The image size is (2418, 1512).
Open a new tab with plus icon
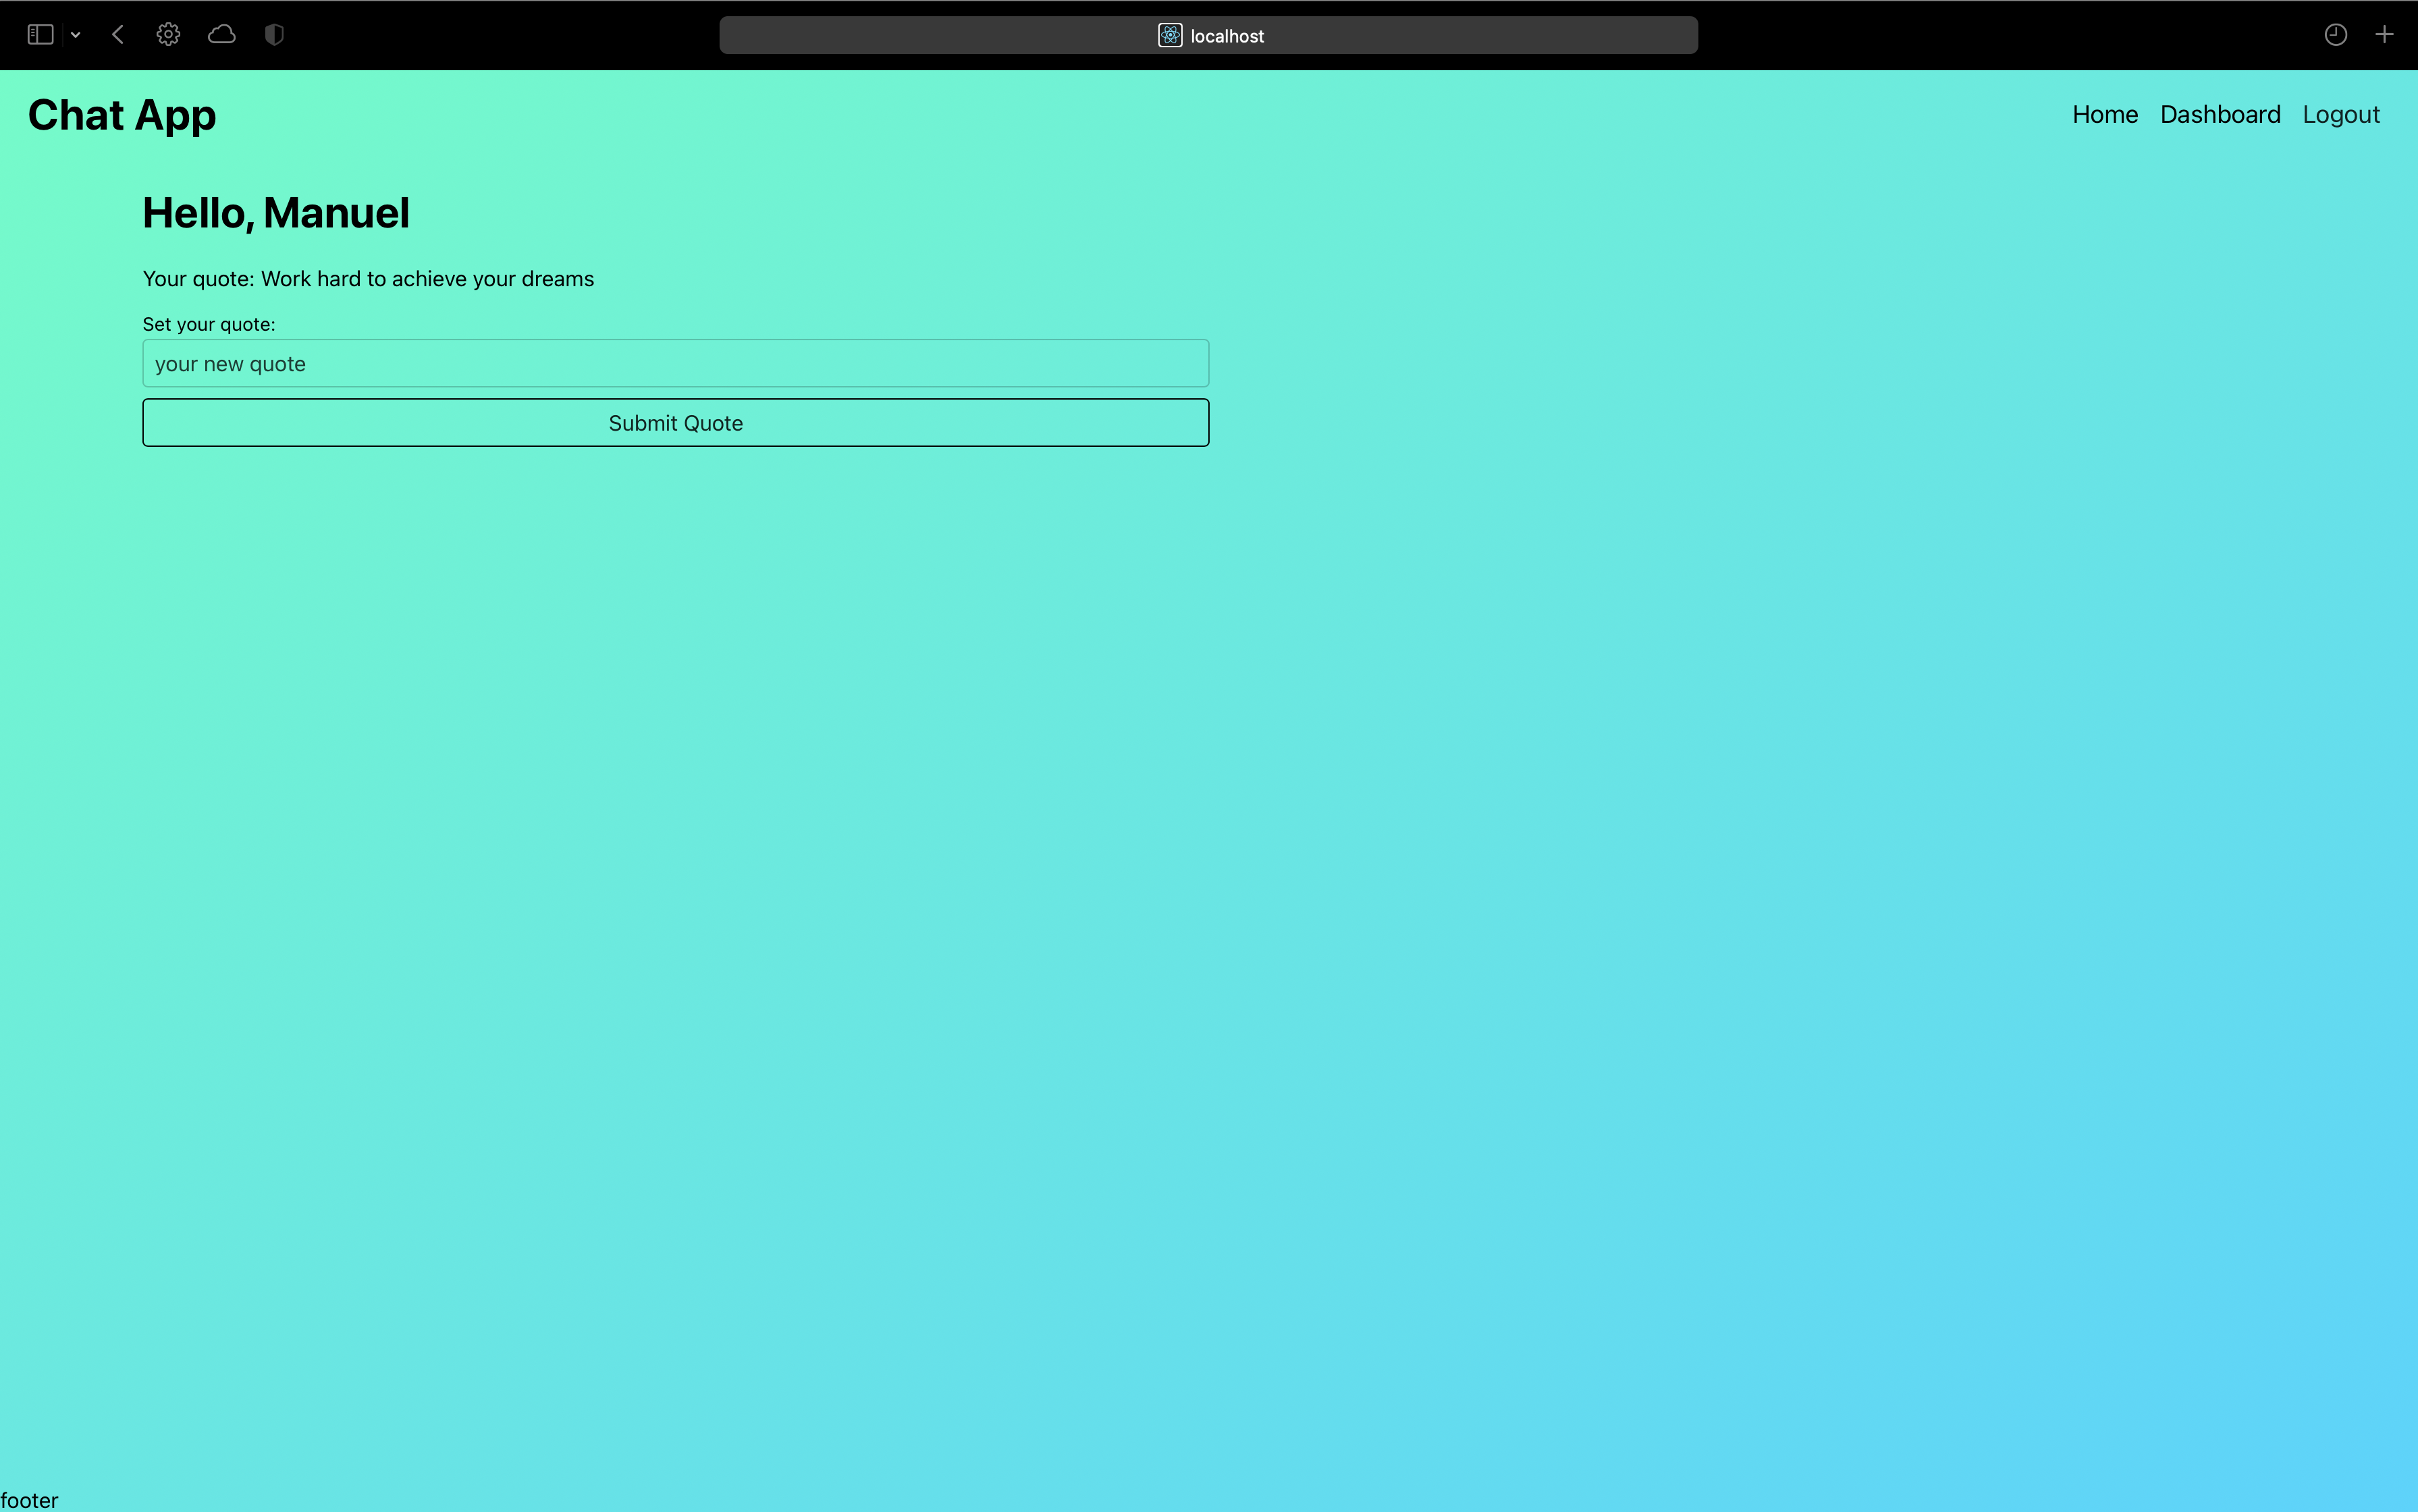(x=2384, y=35)
